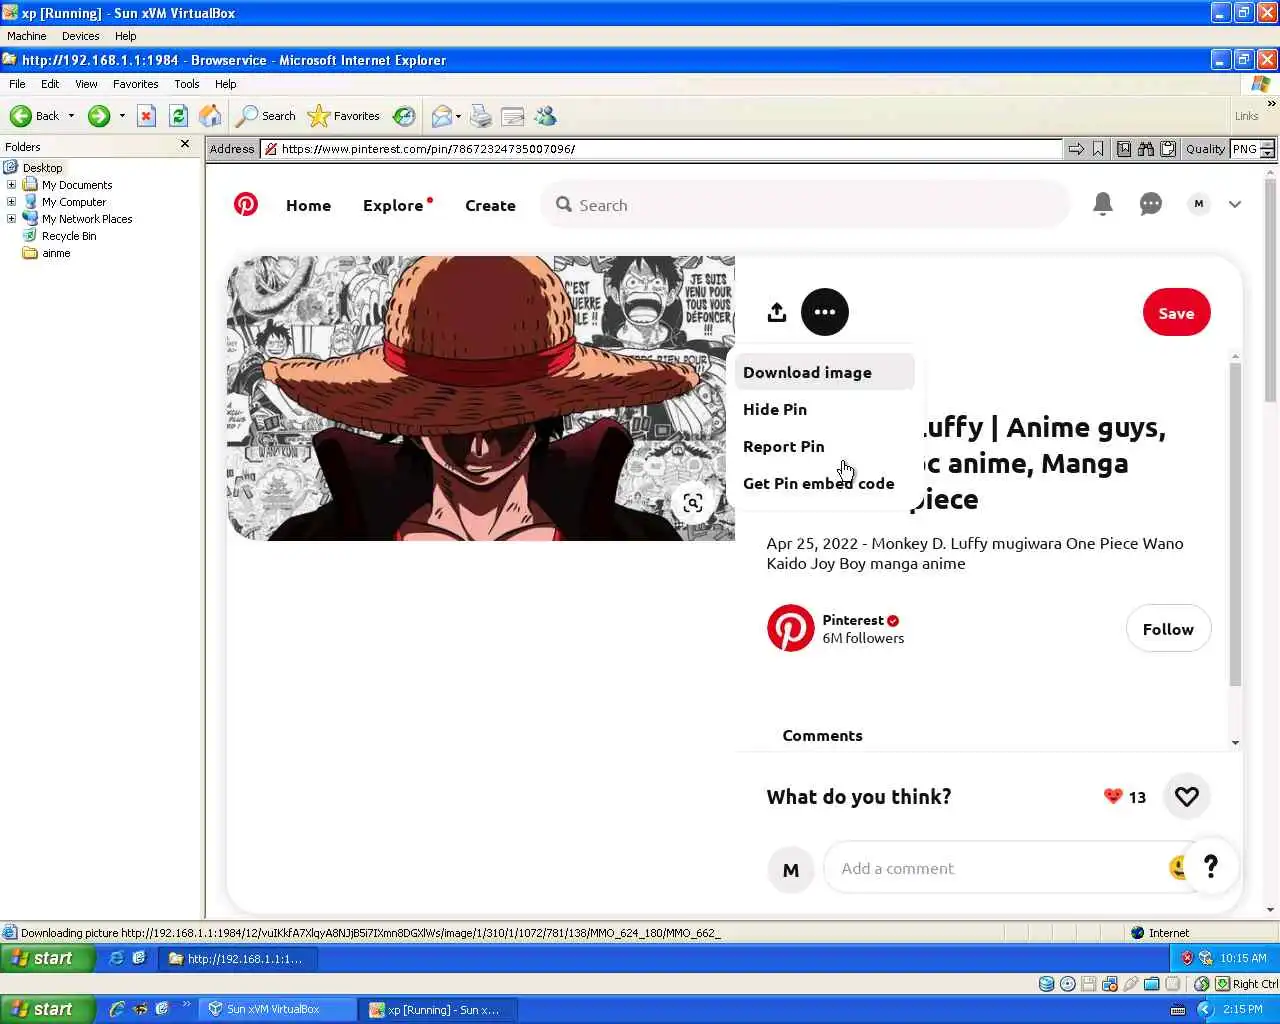Open Pinterest messages chat bubble

coord(1151,204)
